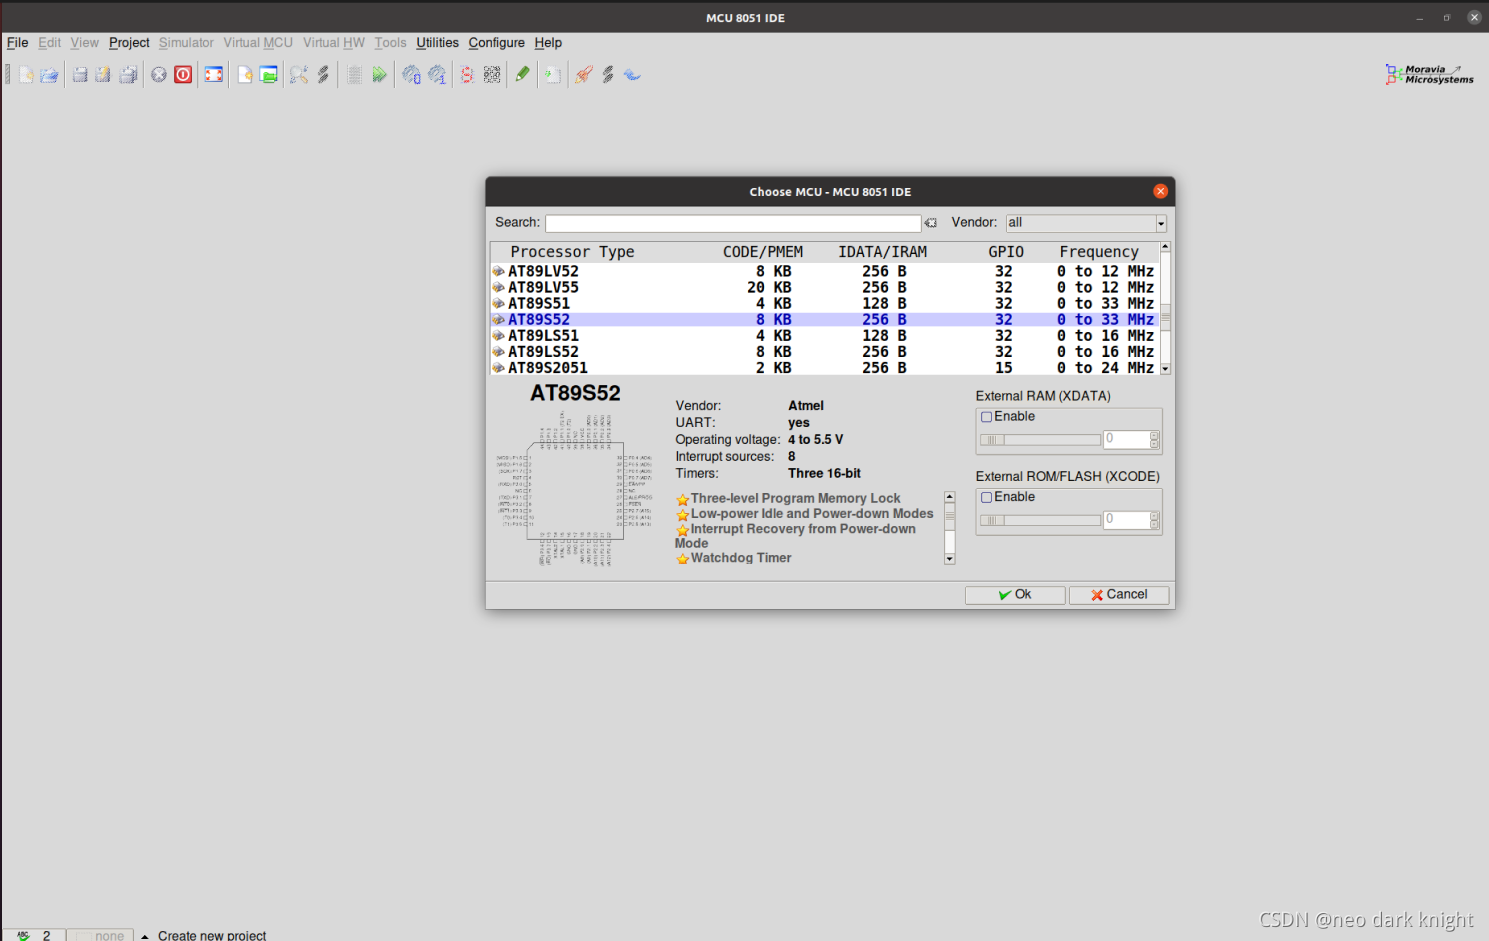The height and width of the screenshot is (941, 1489).
Task: Select AT89S52 processor row
Action: (x=825, y=320)
